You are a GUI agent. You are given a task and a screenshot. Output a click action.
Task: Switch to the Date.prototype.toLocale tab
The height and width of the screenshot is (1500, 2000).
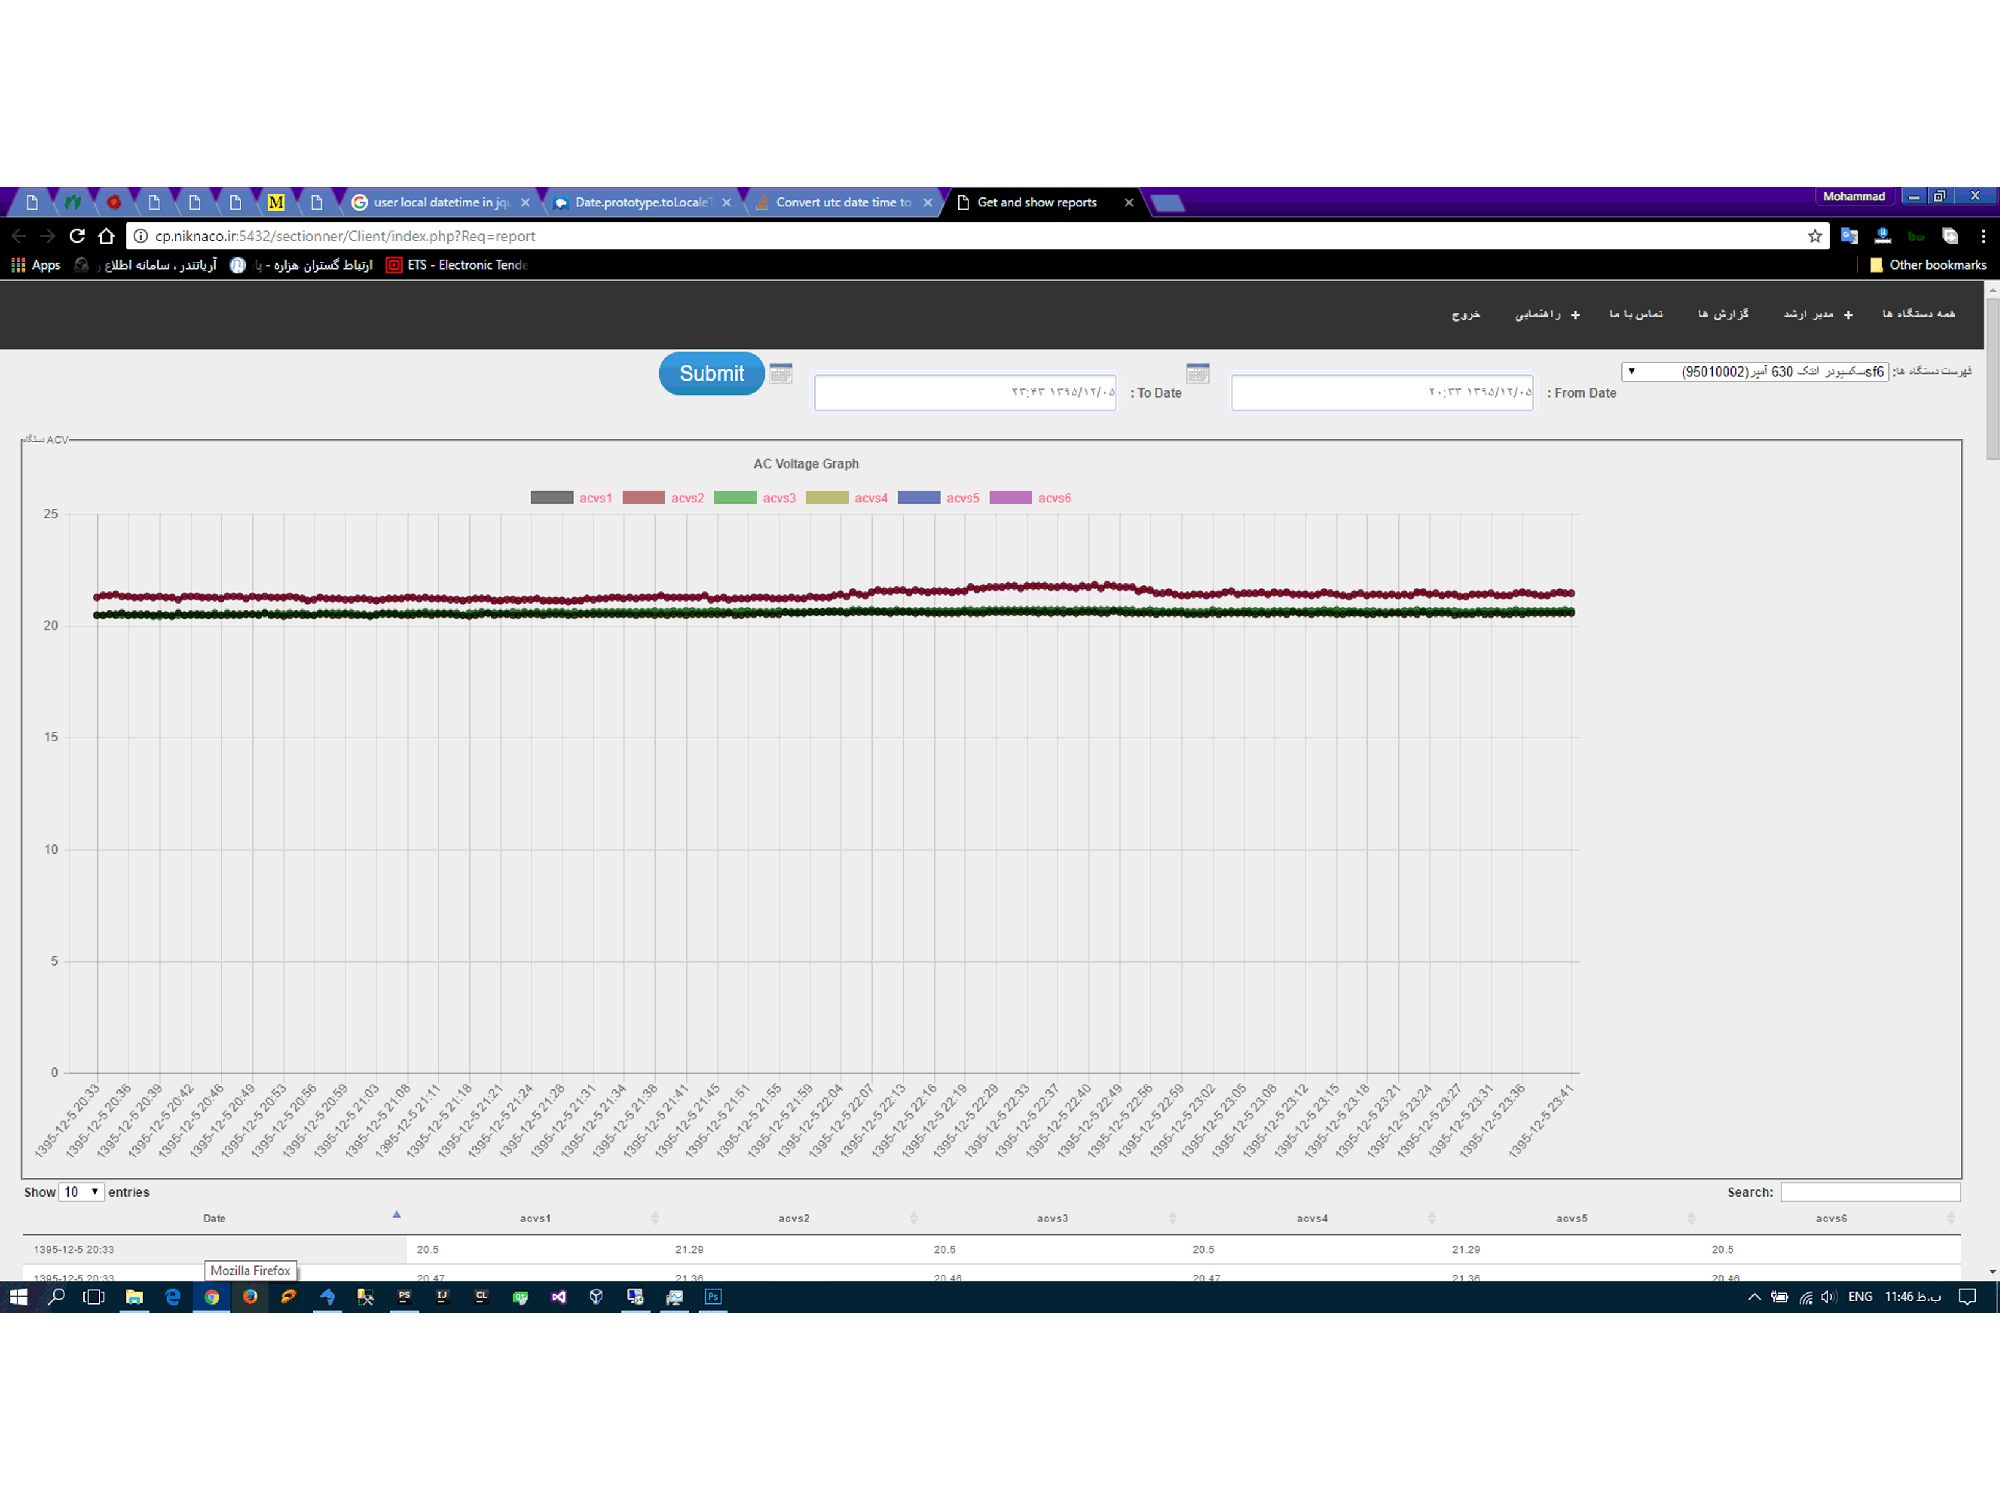pyautogui.click(x=642, y=202)
